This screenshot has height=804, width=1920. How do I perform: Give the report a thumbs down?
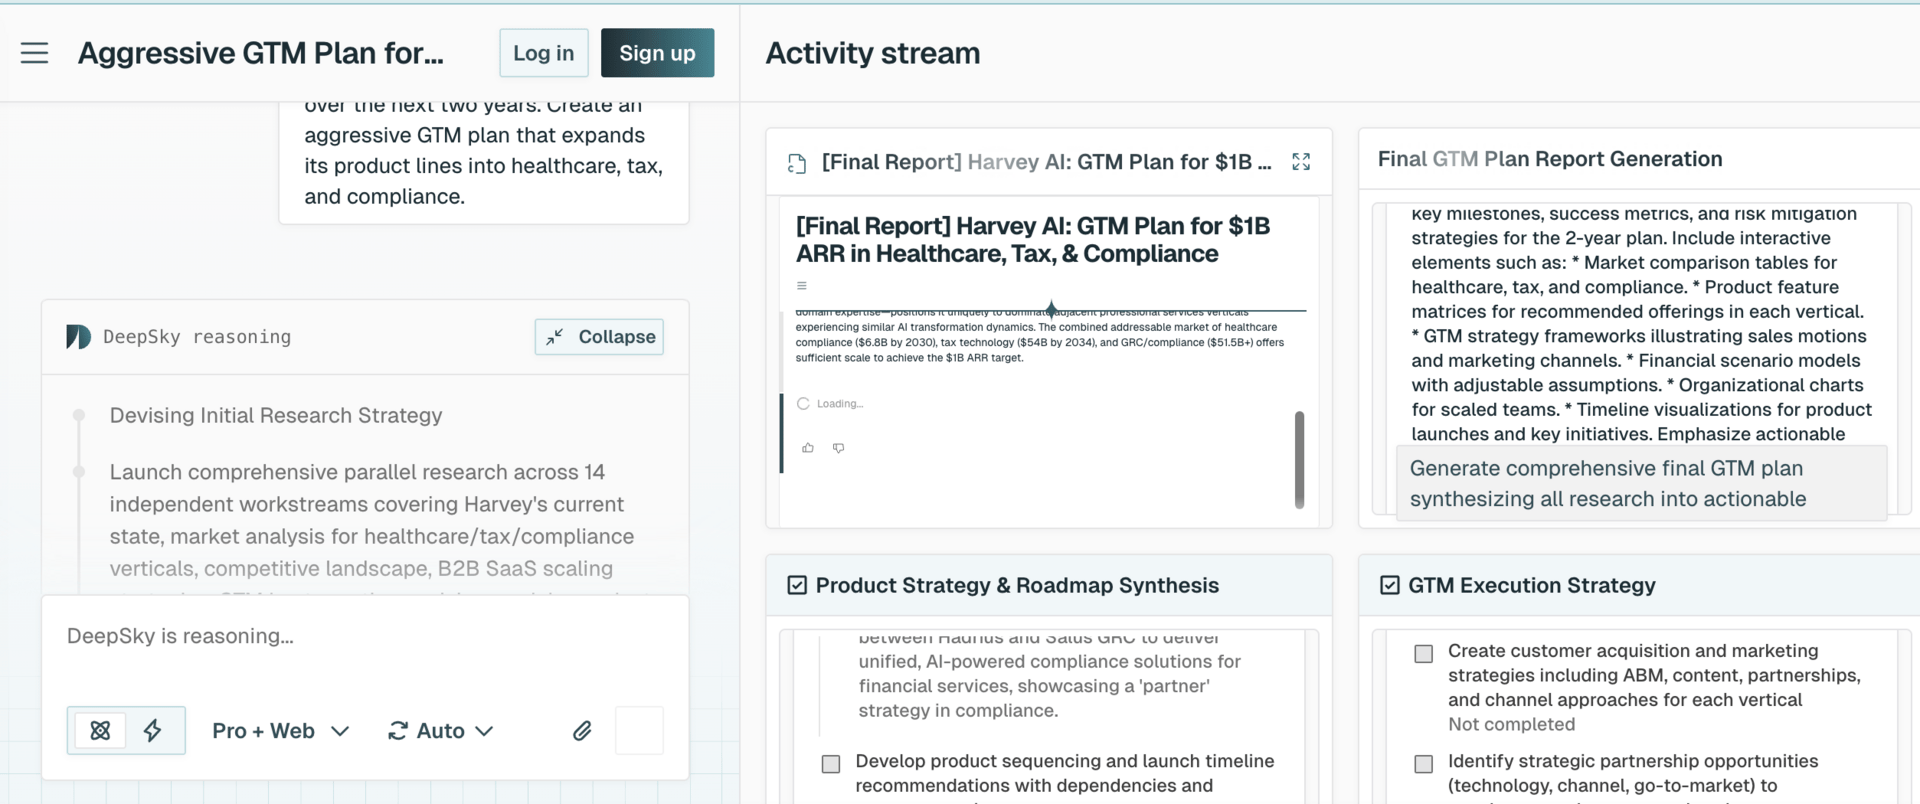click(839, 448)
